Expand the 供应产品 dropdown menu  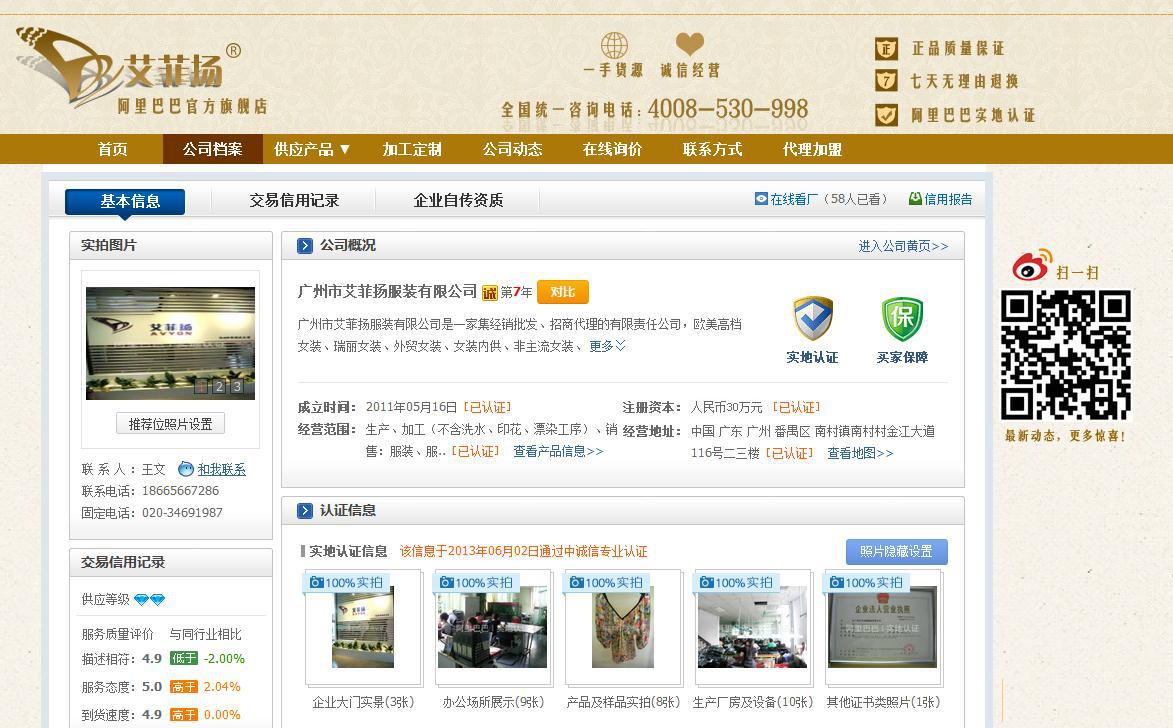(x=312, y=150)
